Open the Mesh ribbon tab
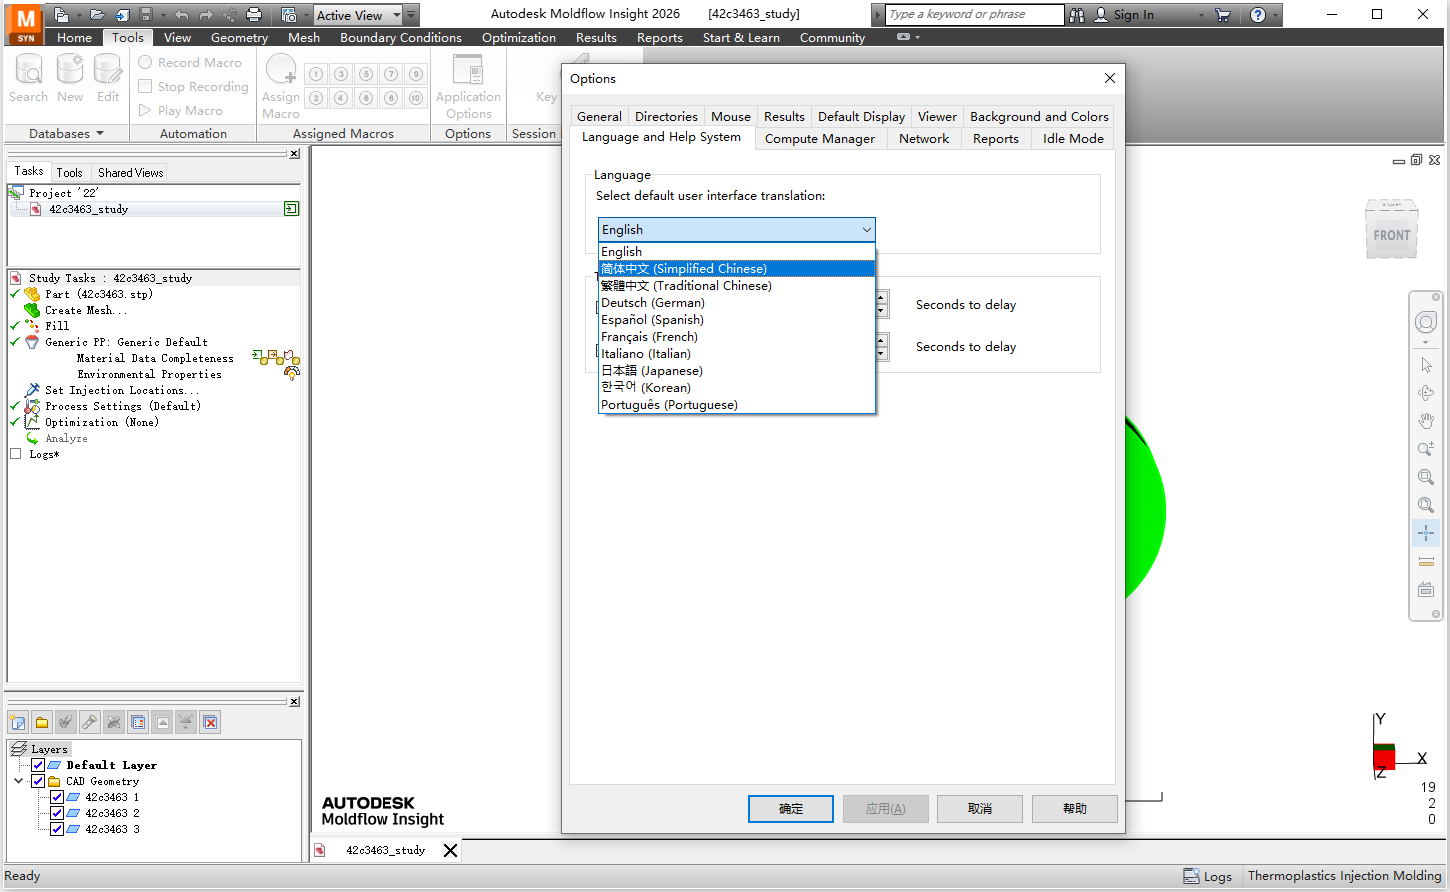Image resolution: width=1450 pixels, height=892 pixels. tap(304, 38)
